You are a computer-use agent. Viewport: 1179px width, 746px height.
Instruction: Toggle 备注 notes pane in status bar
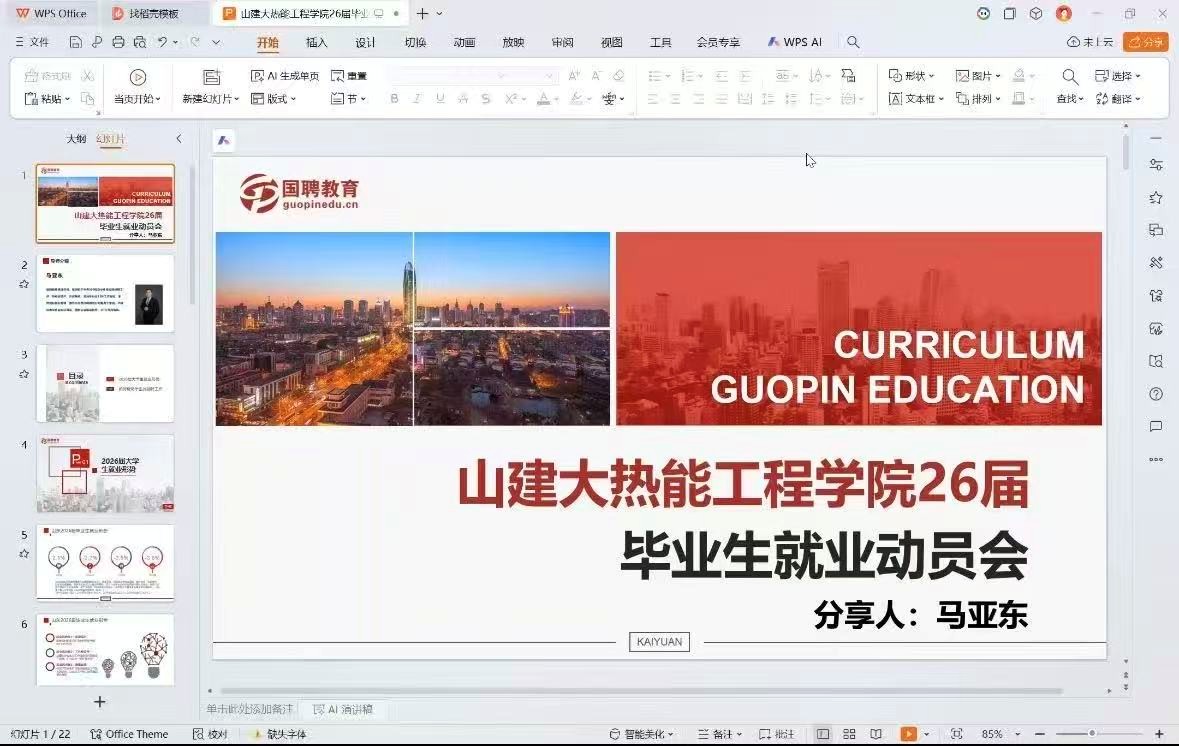click(x=720, y=734)
